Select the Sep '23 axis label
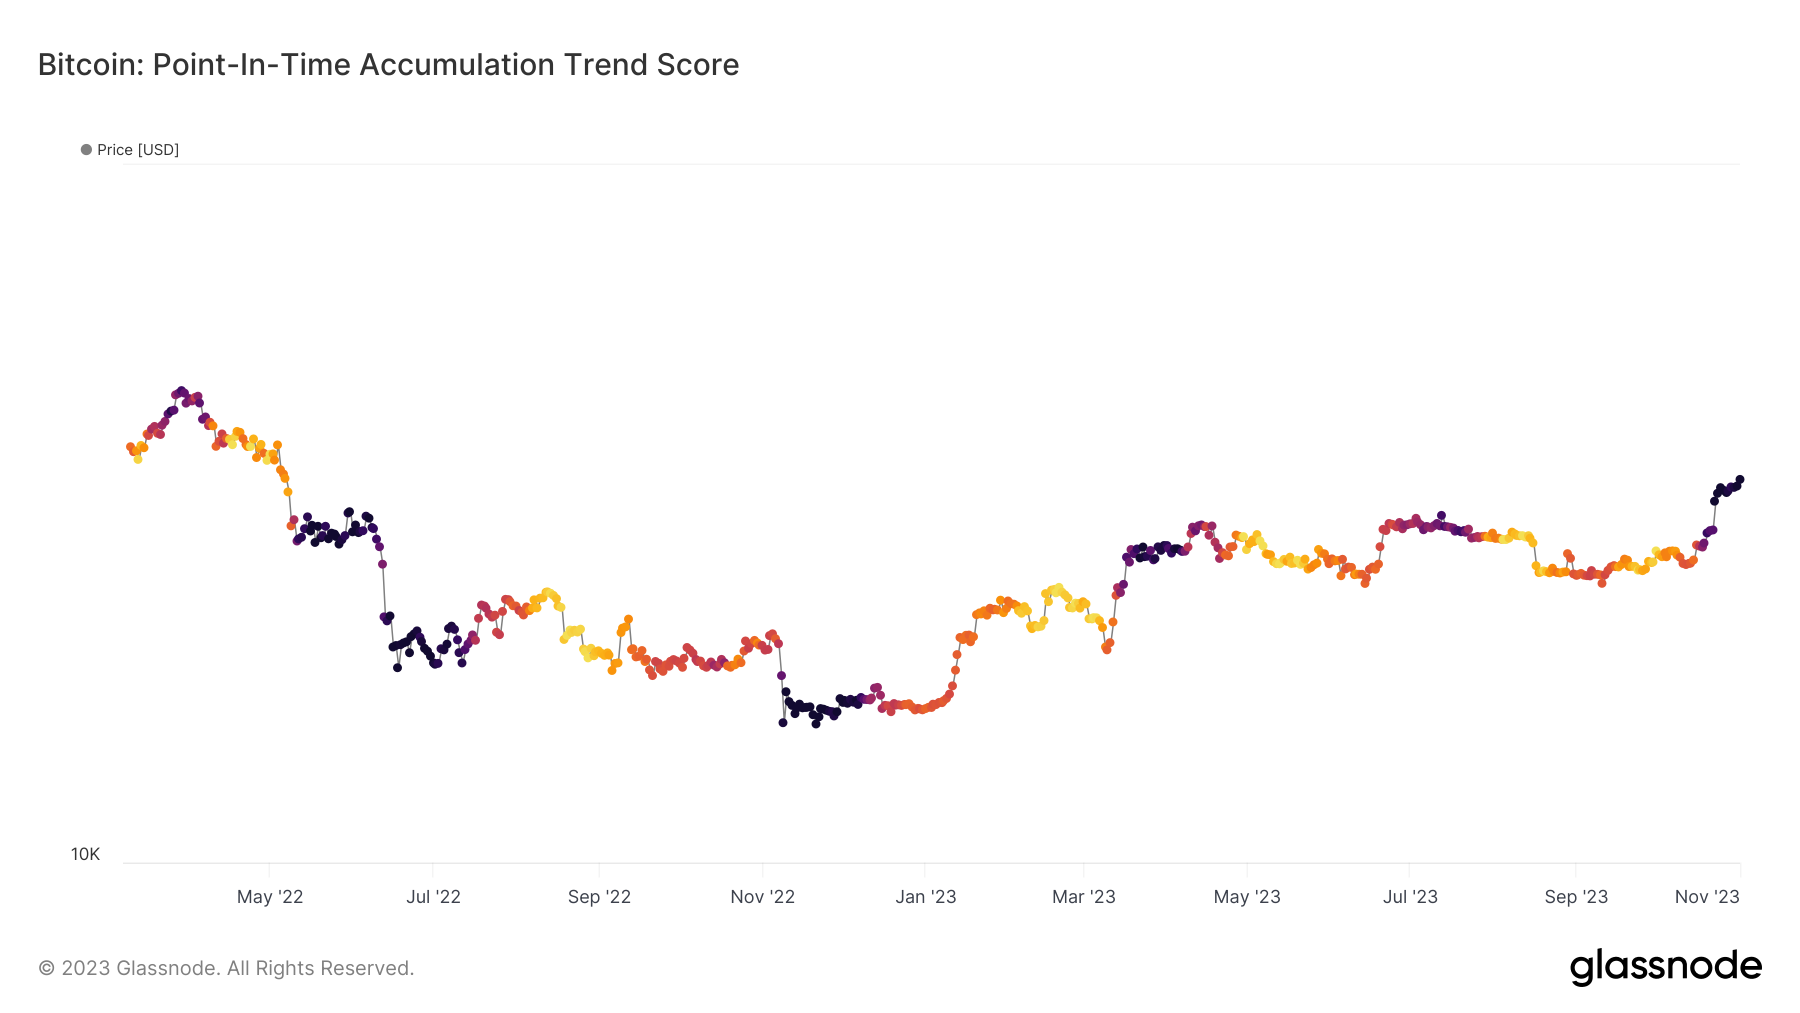The height and width of the screenshot is (1013, 1800). 1576,897
